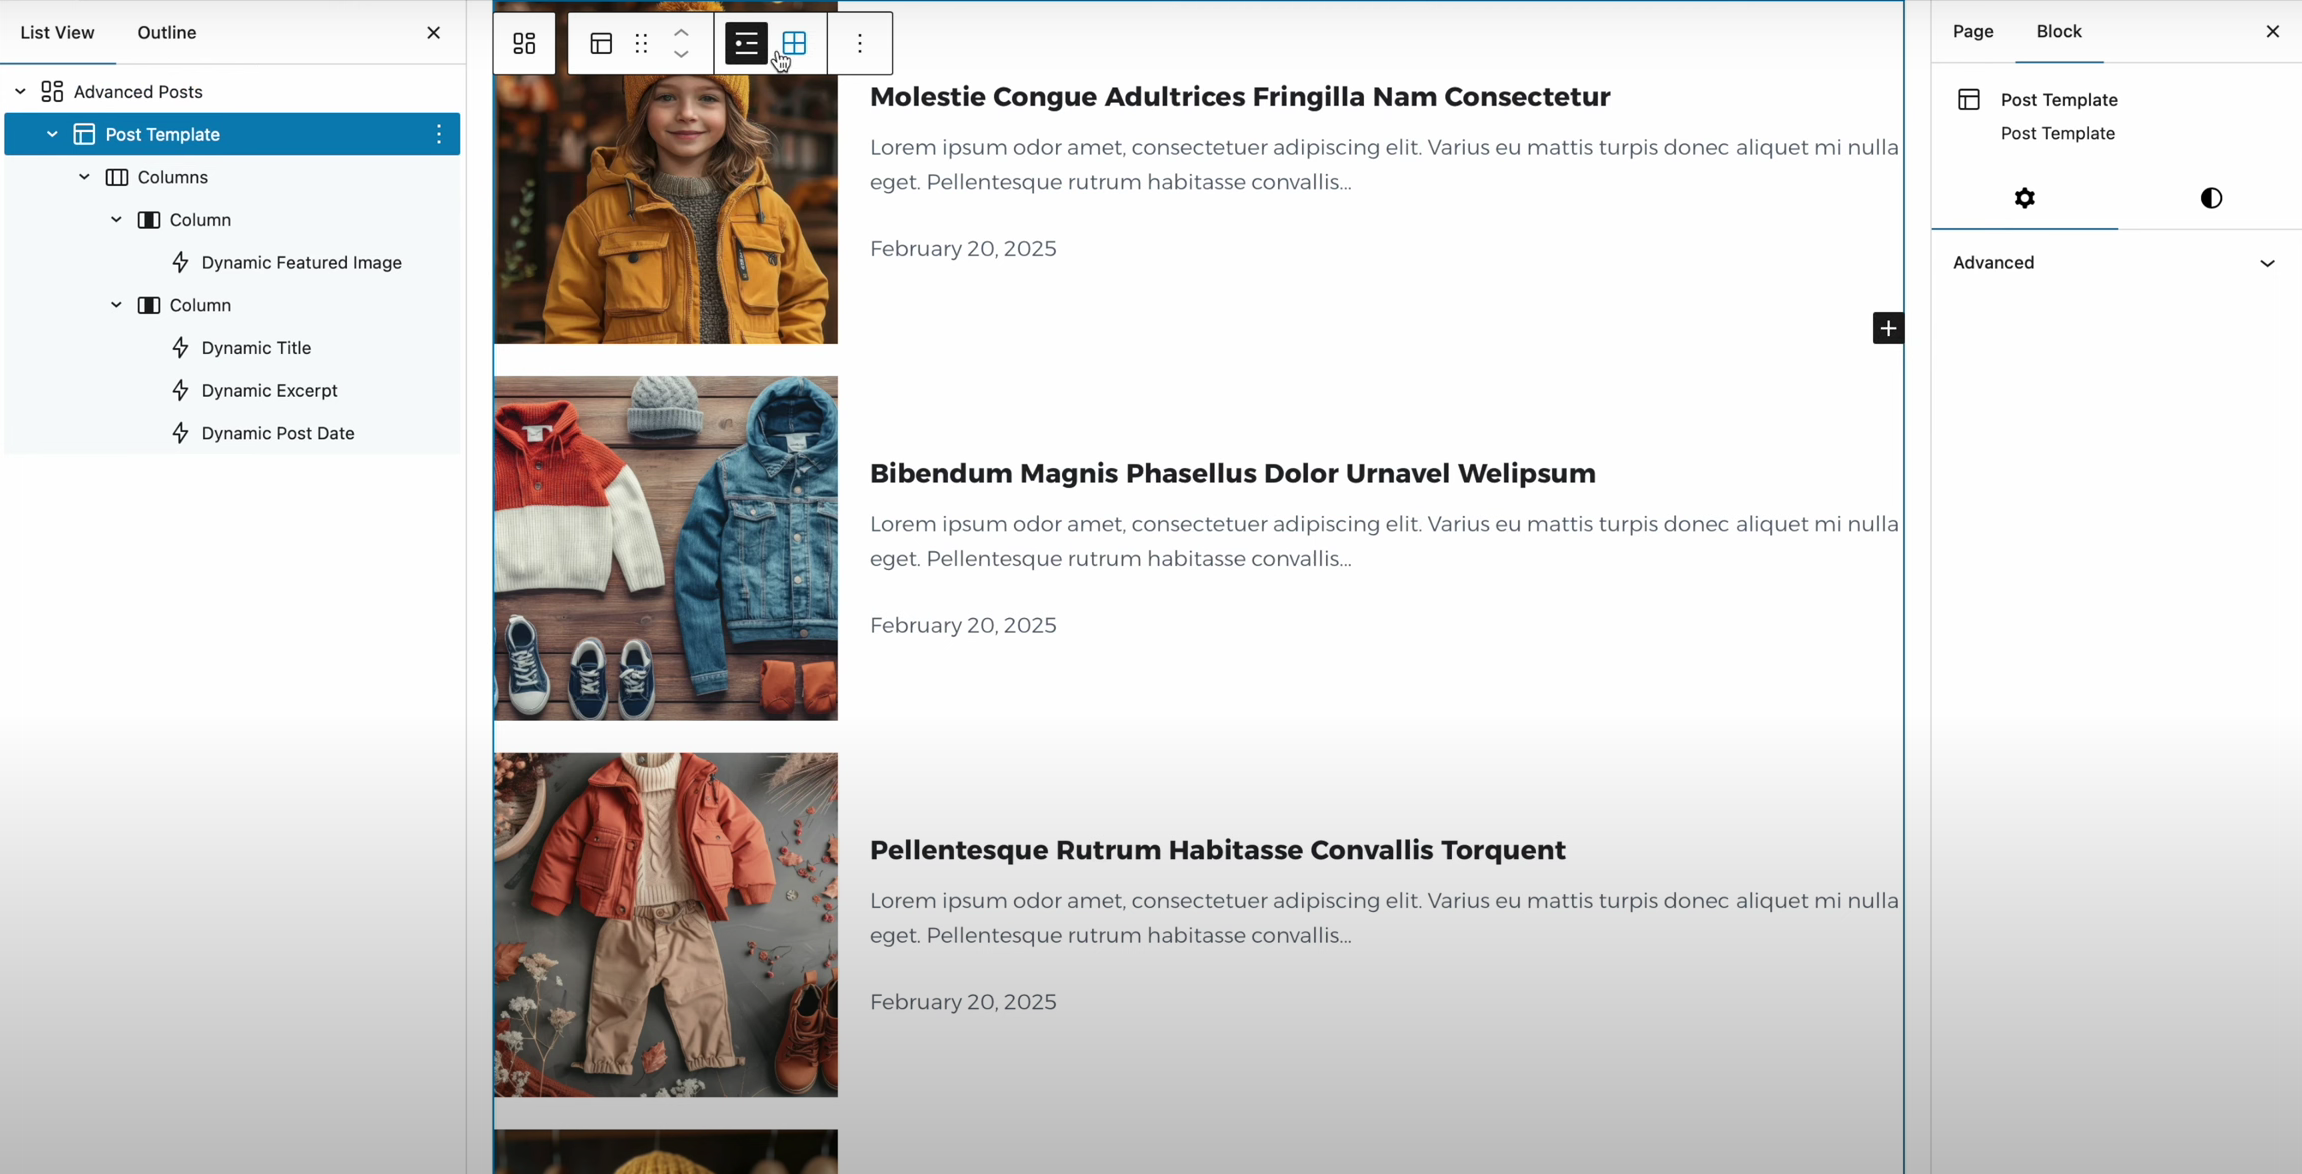This screenshot has width=2302, height=1174.
Task: Open the block Styles half-circle tab
Action: [x=2211, y=198]
